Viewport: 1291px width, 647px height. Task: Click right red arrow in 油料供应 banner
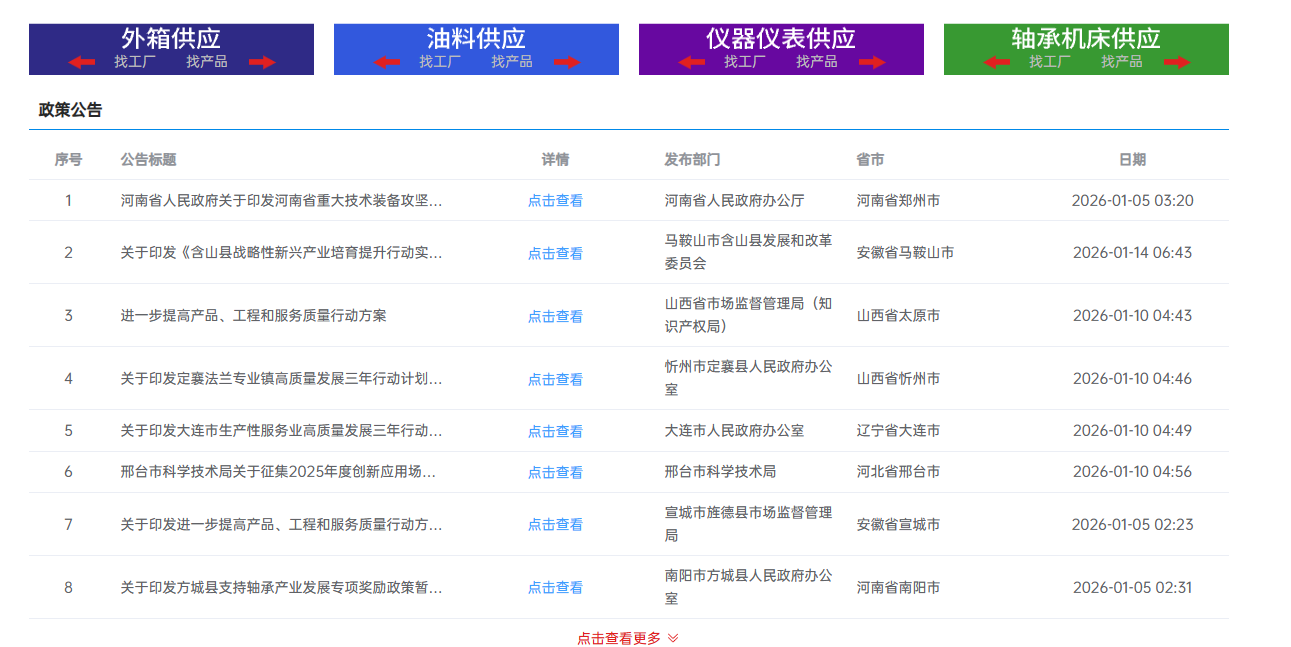click(x=567, y=62)
